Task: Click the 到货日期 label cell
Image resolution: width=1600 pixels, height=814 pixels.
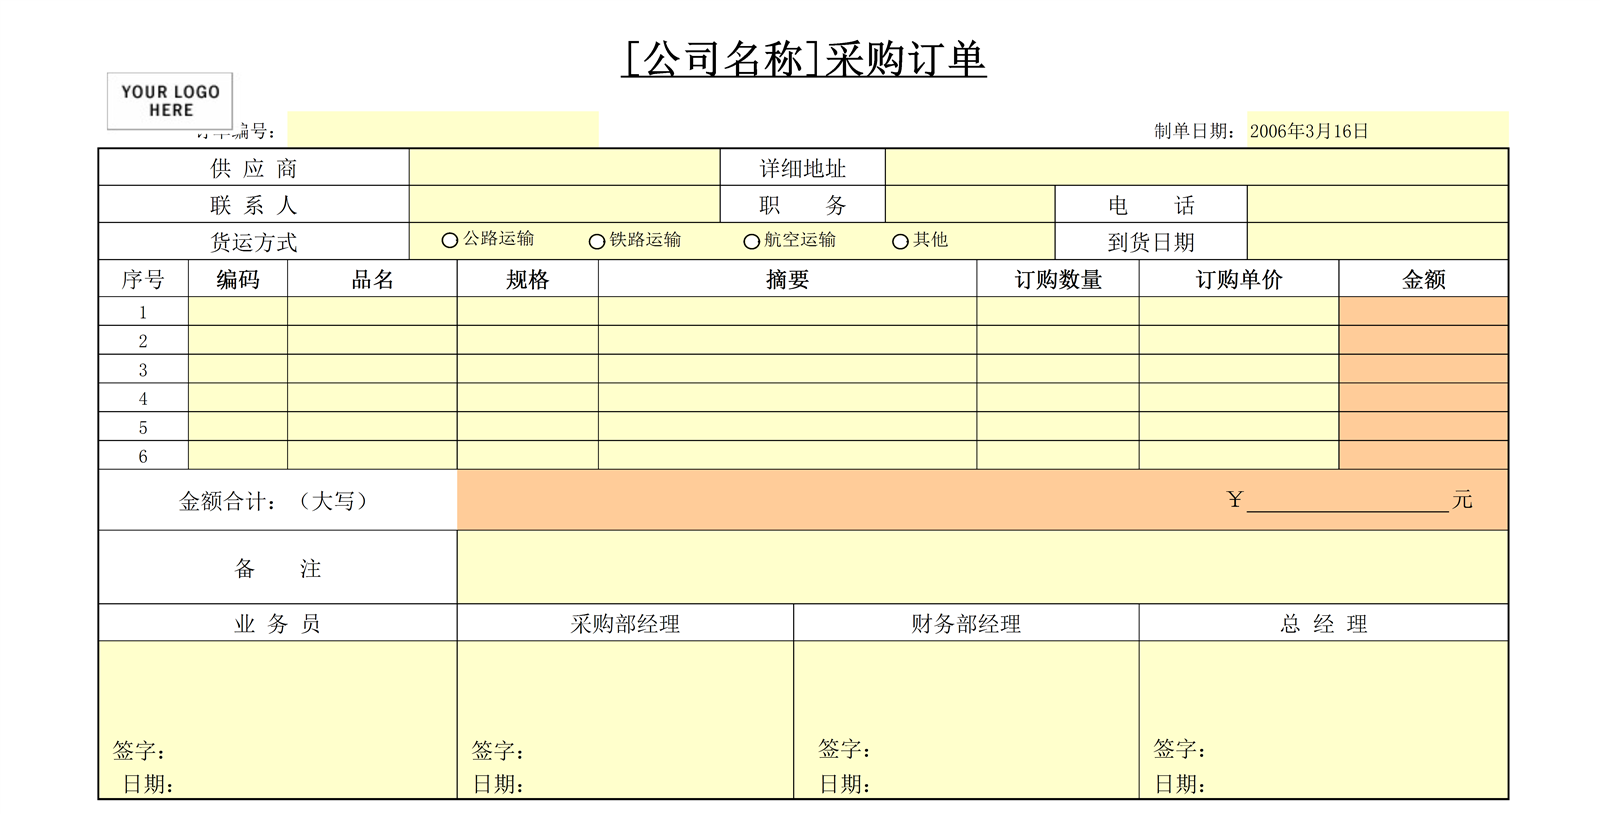Action: pyautogui.click(x=1151, y=241)
